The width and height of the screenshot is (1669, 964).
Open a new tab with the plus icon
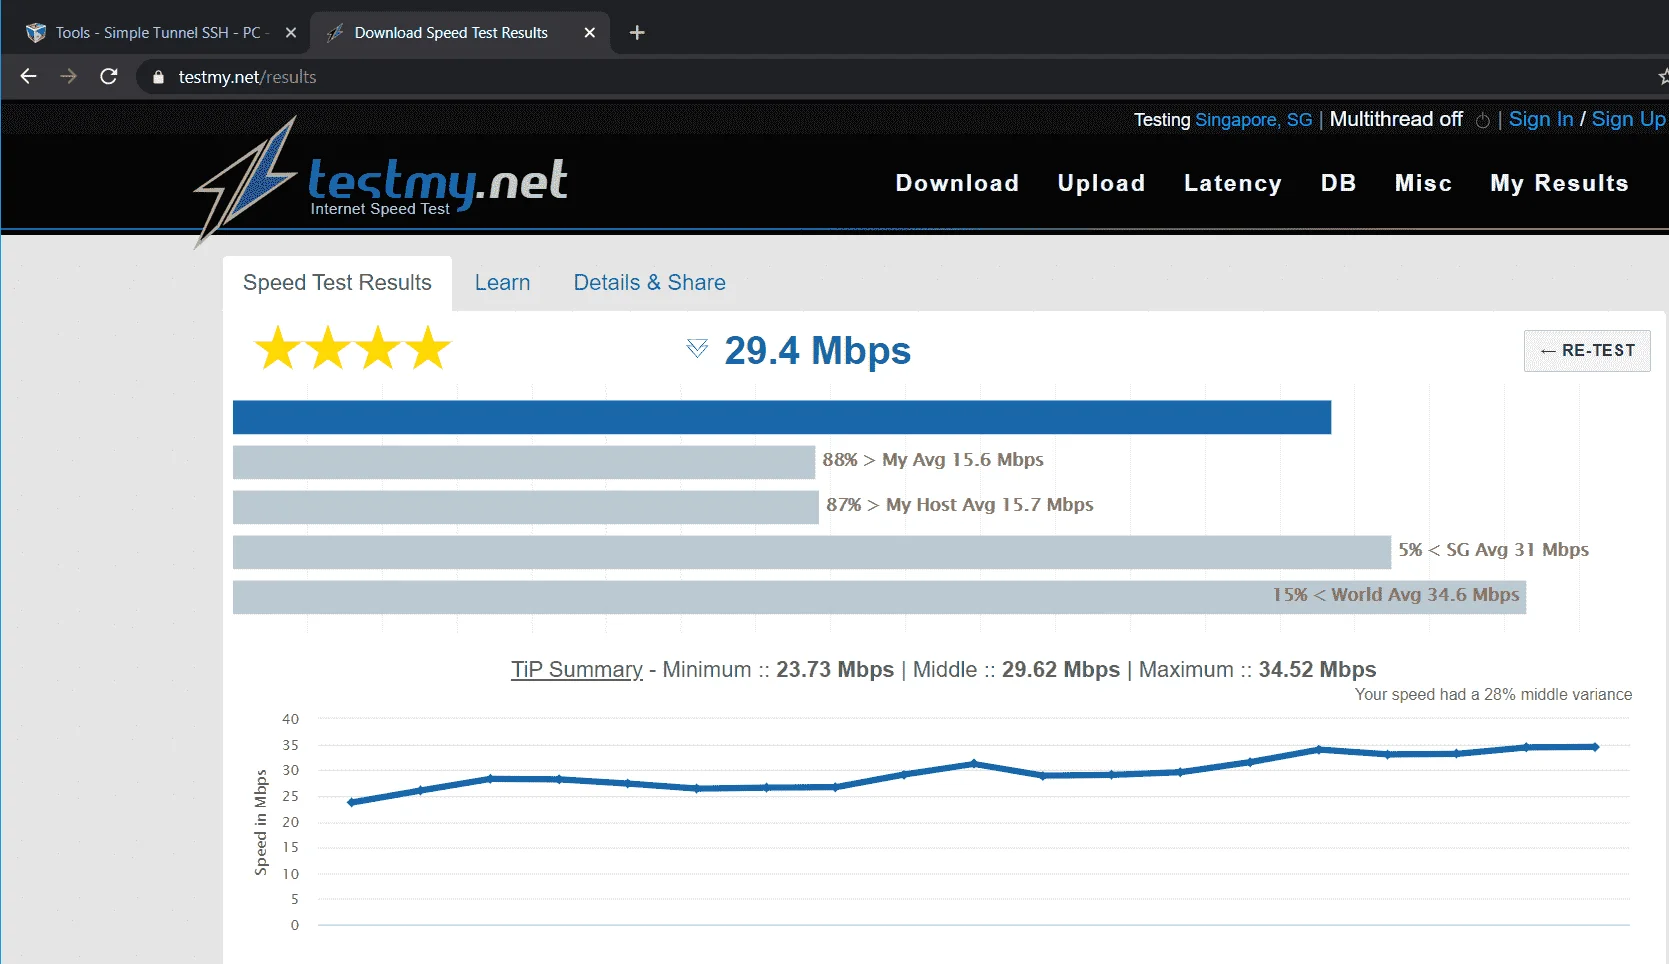(637, 33)
